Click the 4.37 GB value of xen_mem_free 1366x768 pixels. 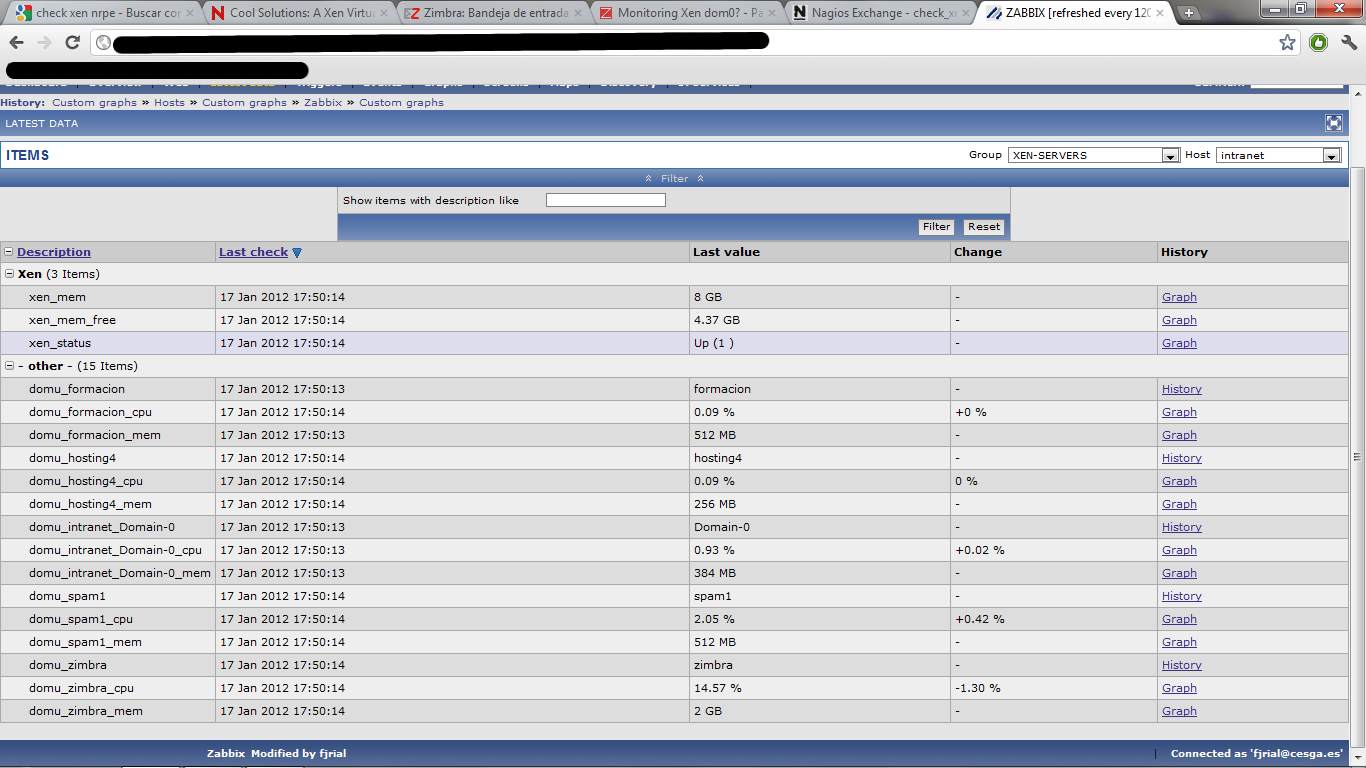coord(717,320)
